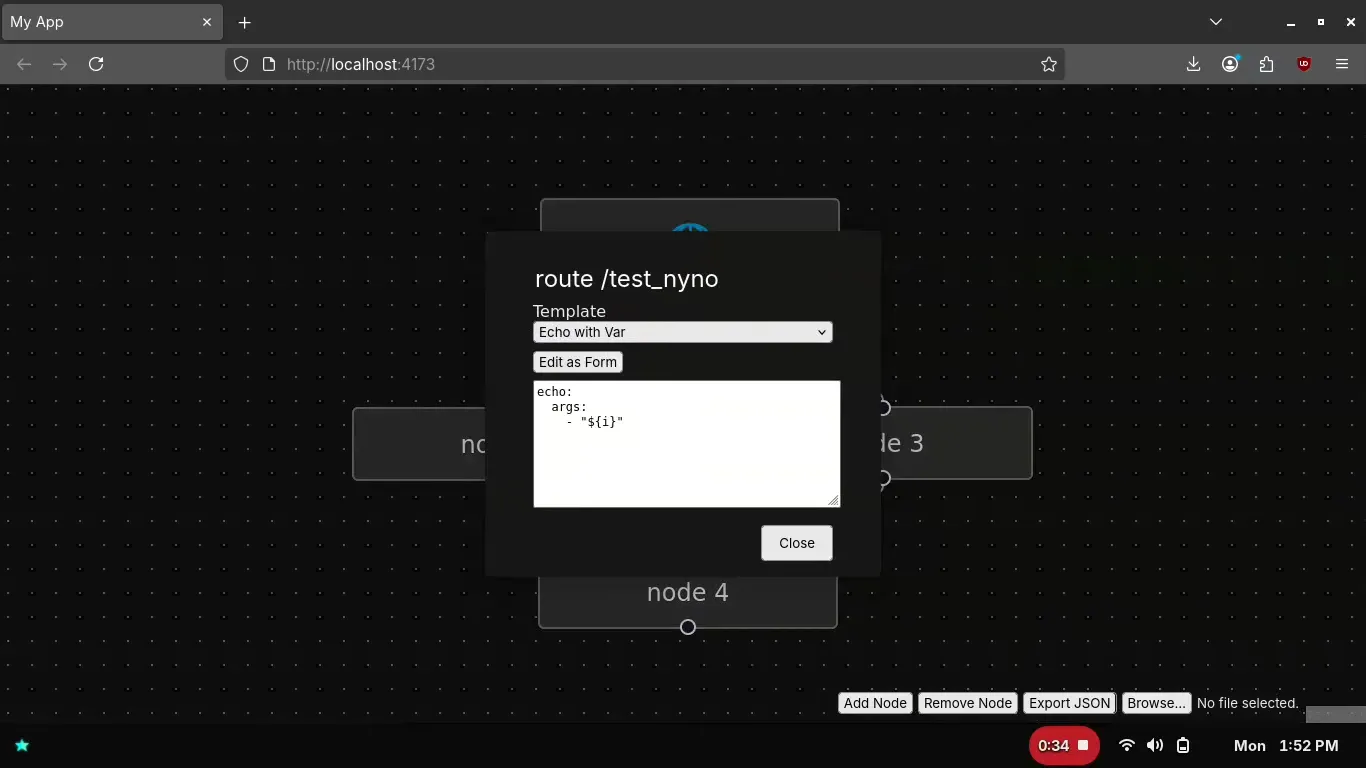Open a new browser tab
The height and width of the screenshot is (768, 1366).
pos(244,22)
